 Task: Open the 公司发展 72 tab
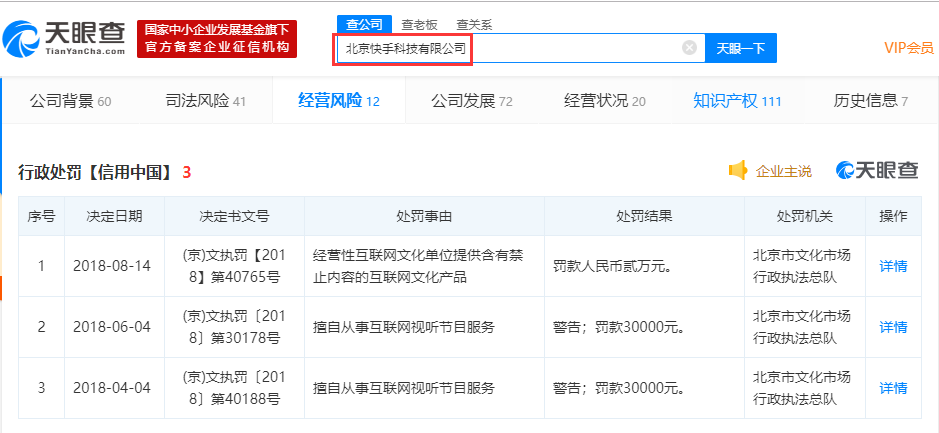pyautogui.click(x=472, y=101)
